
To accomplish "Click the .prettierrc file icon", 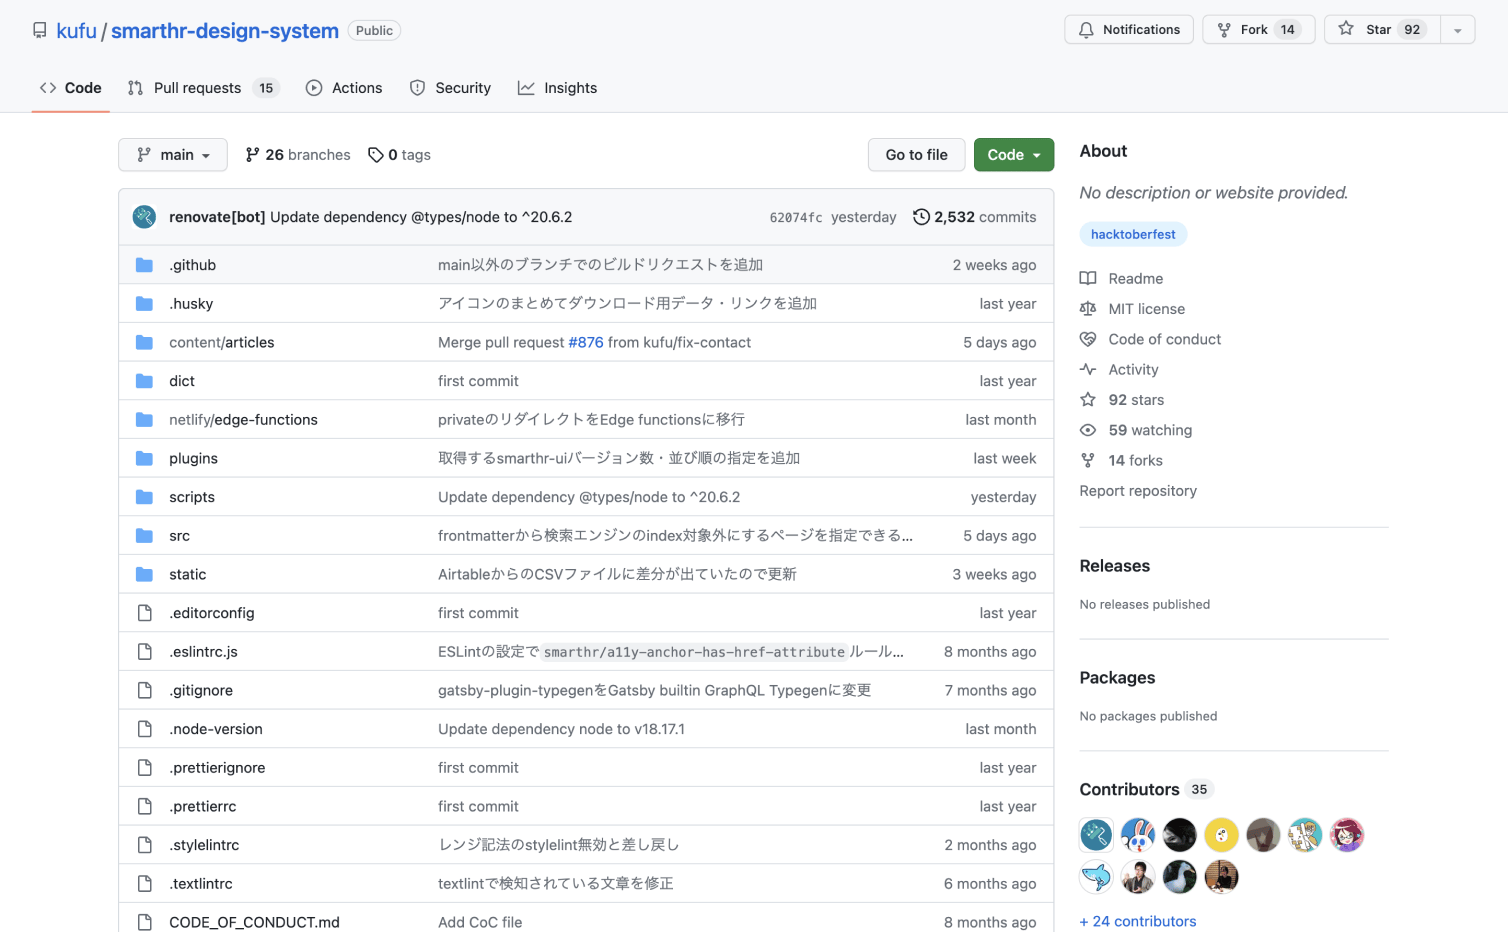I will pyautogui.click(x=144, y=806).
